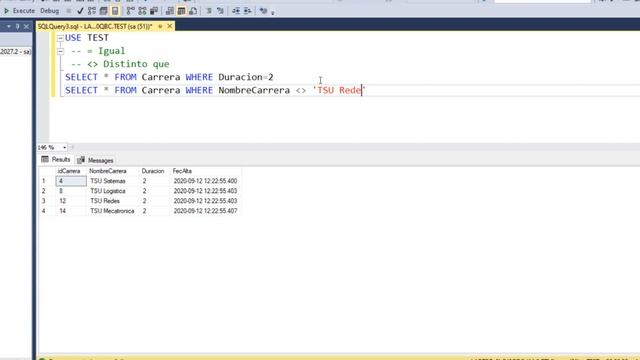
Task: Click FecAlta cell ending 55.400
Action: pyautogui.click(x=205, y=181)
